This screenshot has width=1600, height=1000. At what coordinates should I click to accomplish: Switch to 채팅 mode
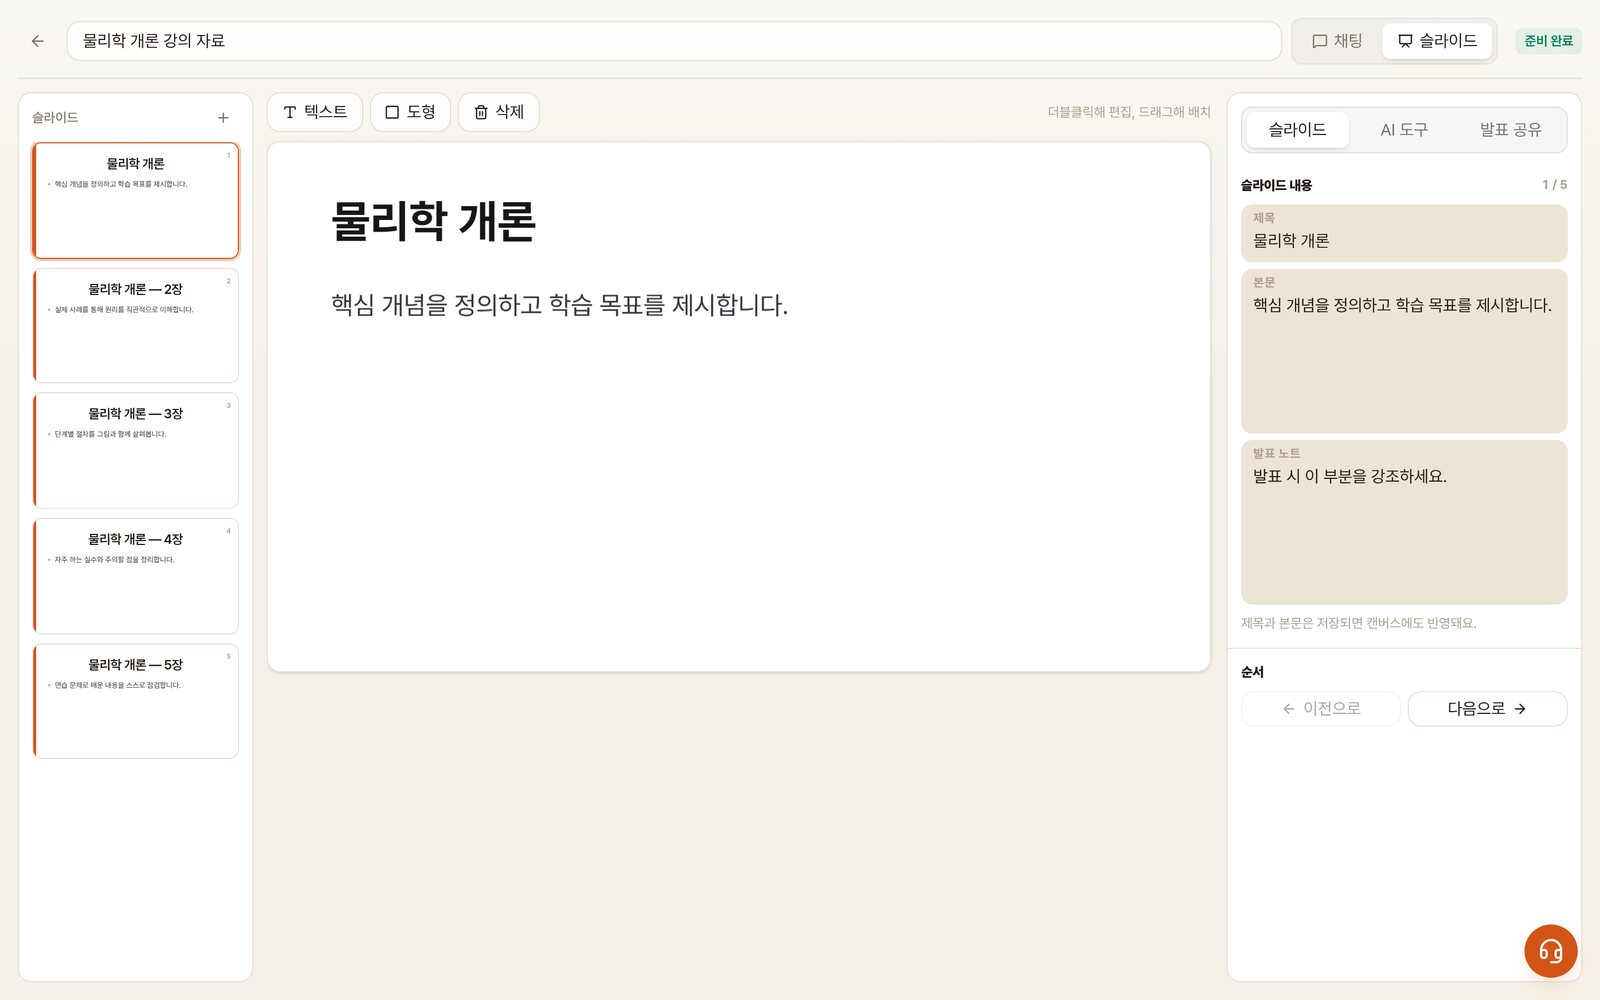pyautogui.click(x=1337, y=41)
